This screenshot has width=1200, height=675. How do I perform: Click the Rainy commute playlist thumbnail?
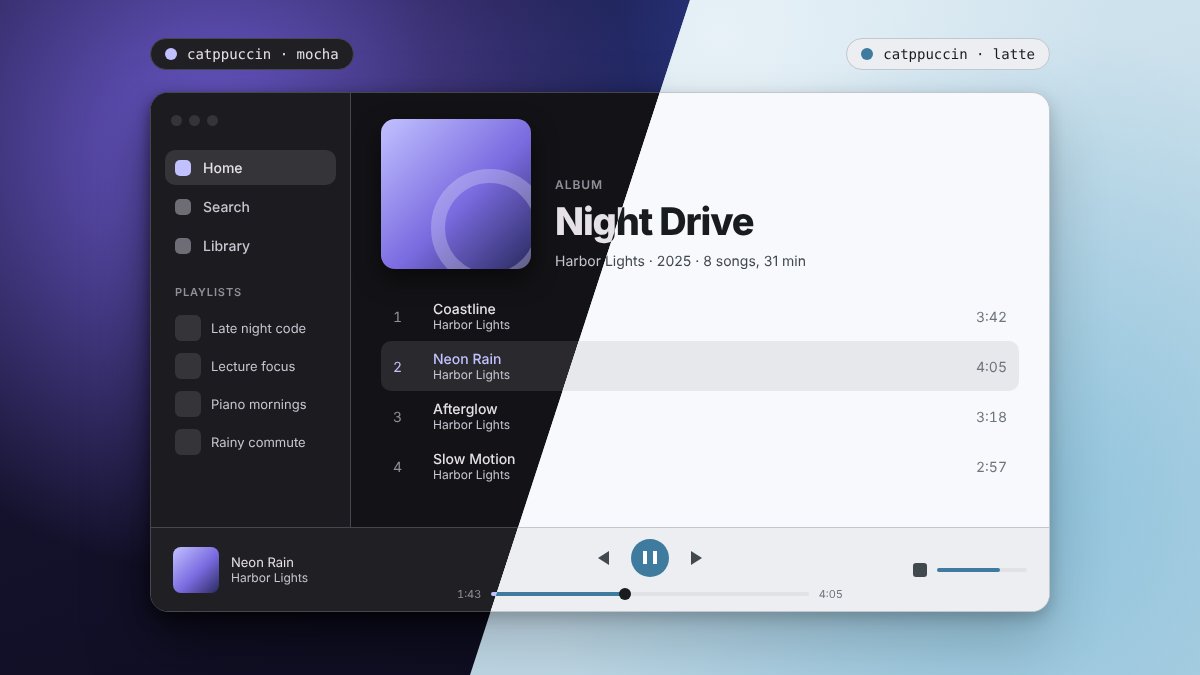188,442
